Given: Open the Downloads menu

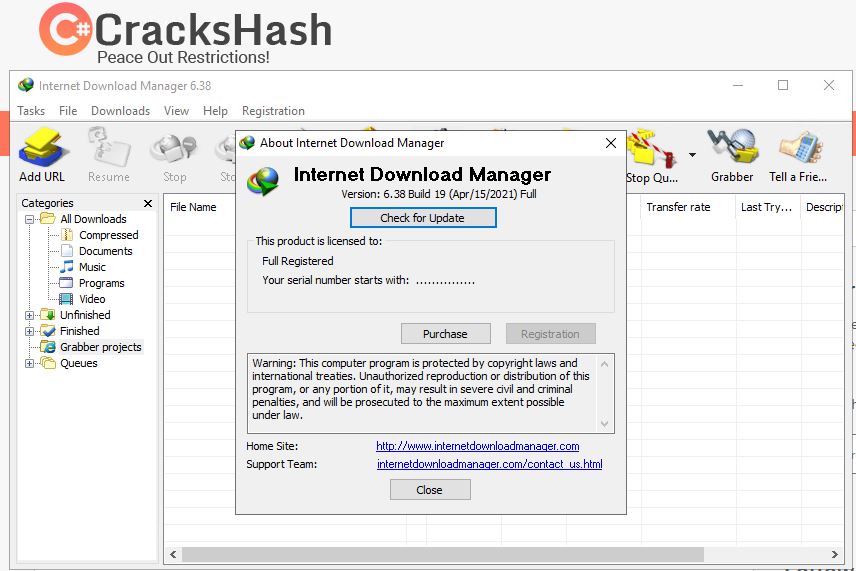Looking at the screenshot, I should pyautogui.click(x=121, y=111).
